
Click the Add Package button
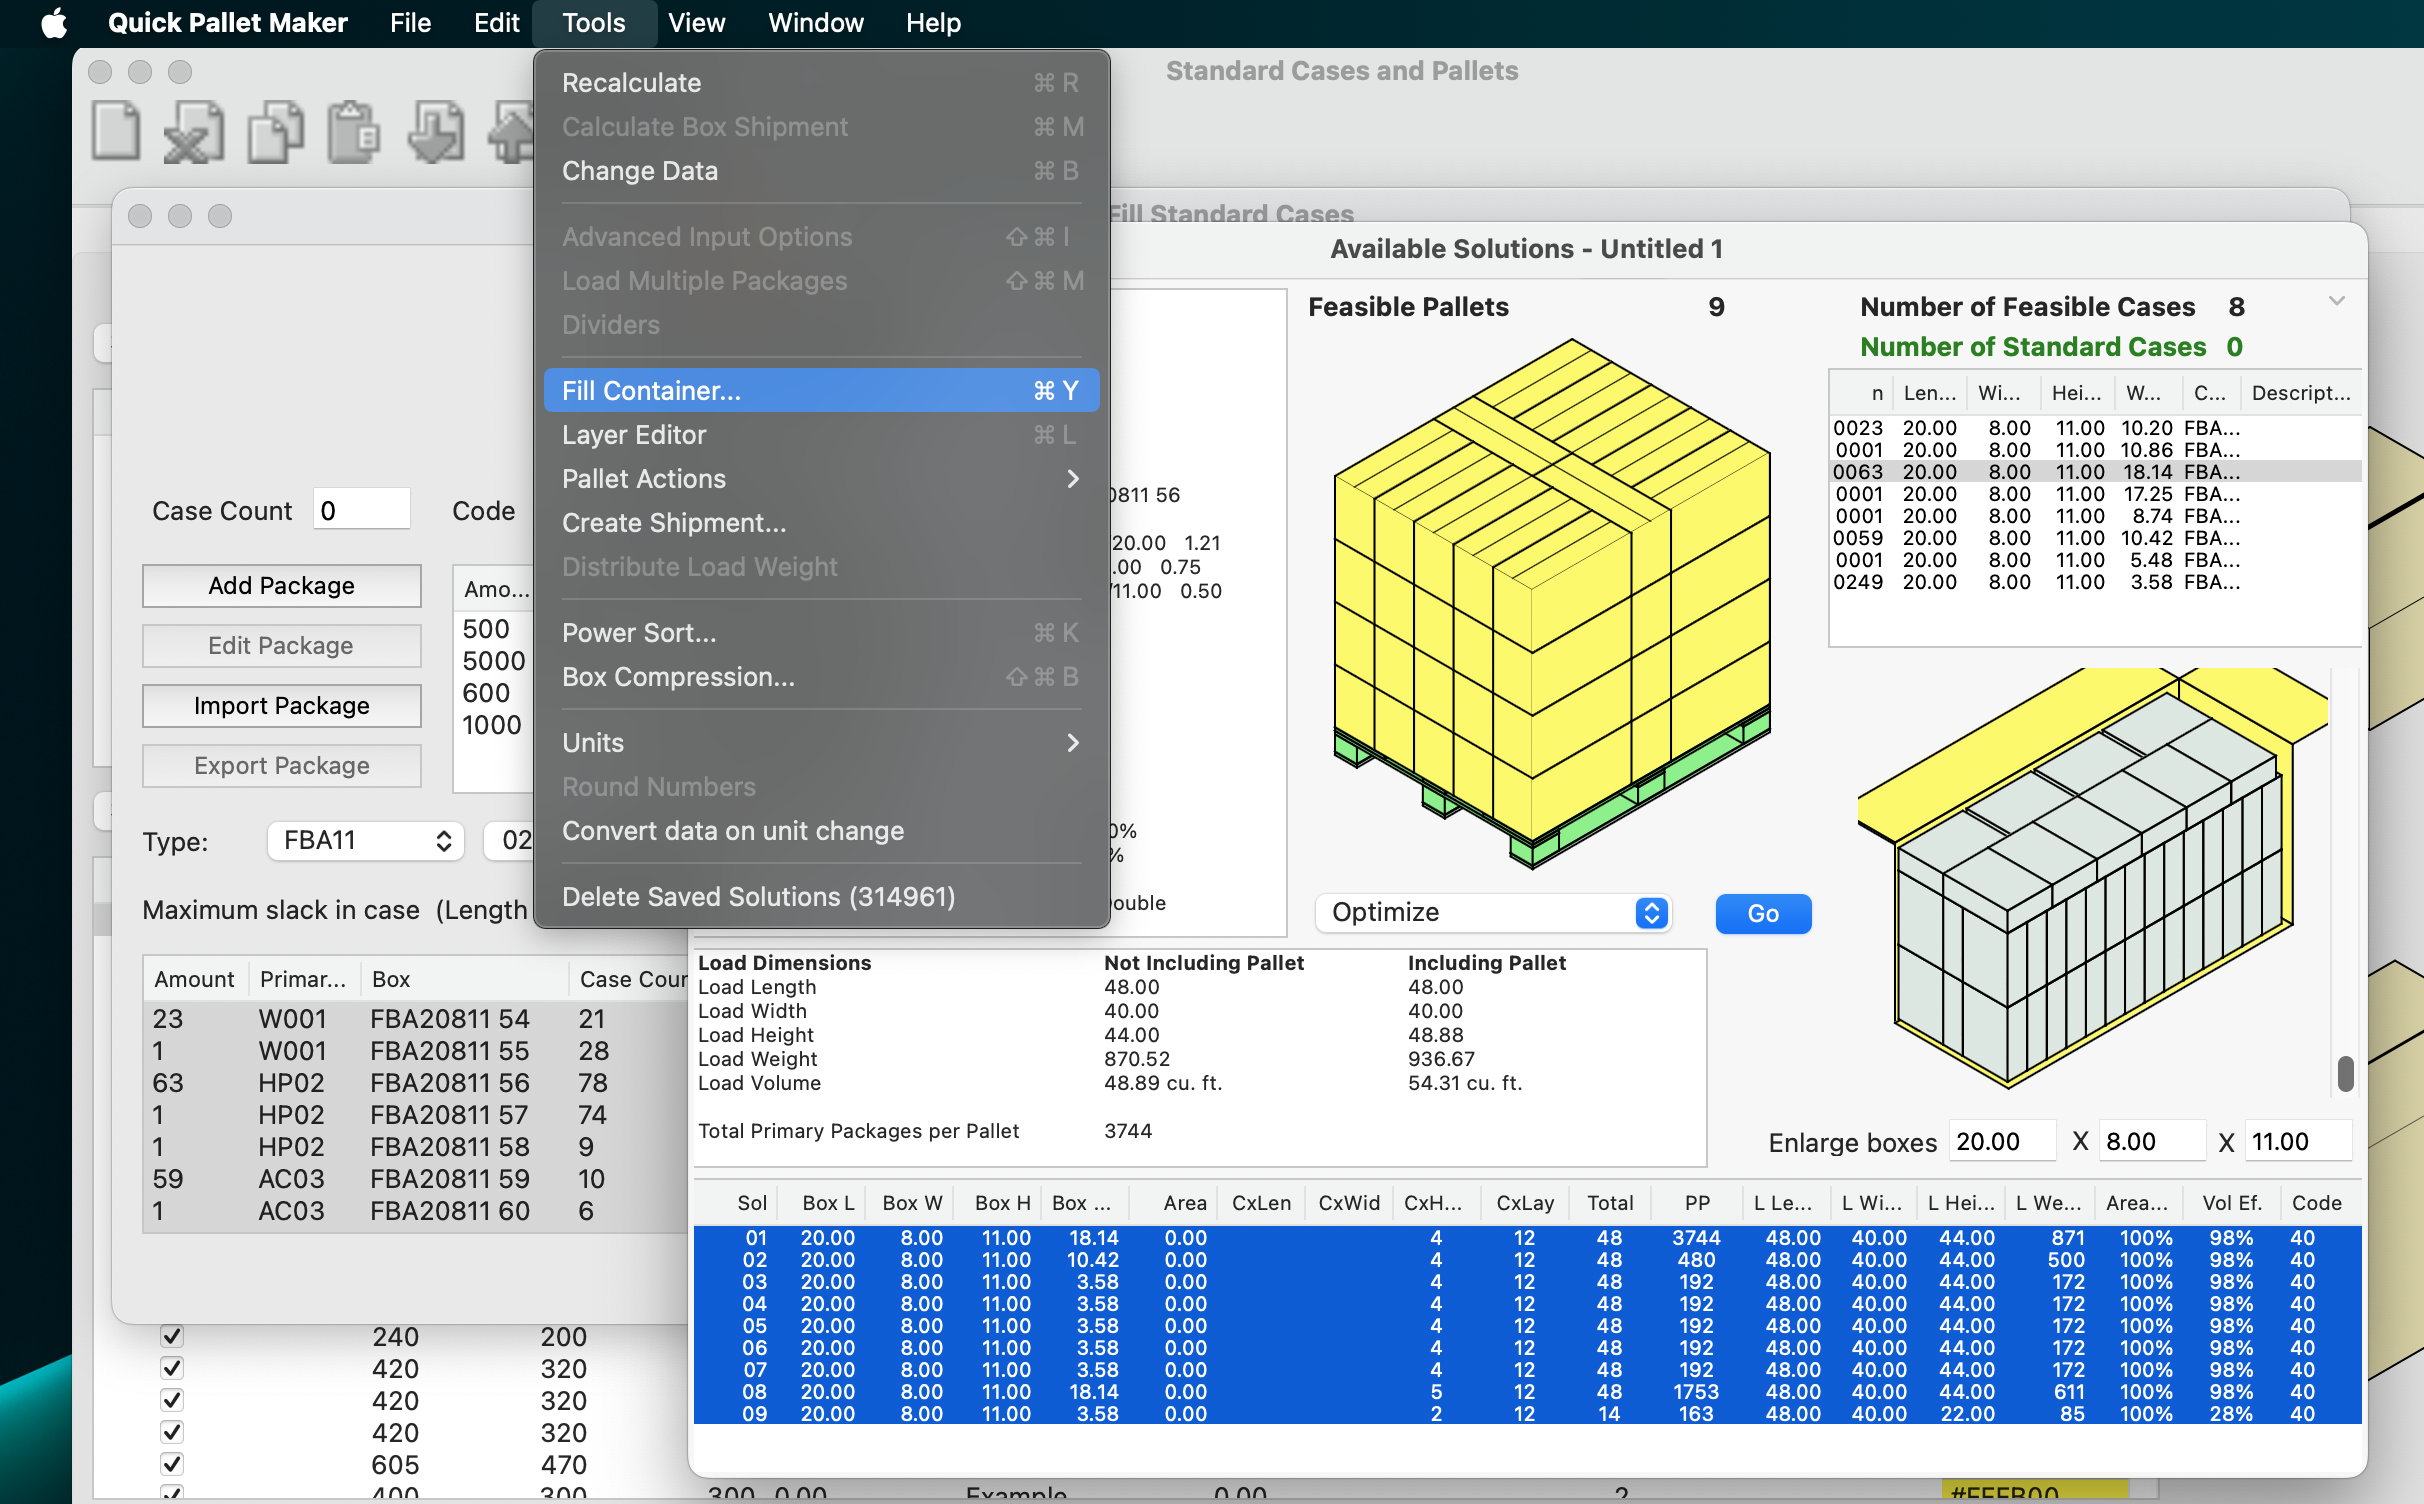coord(281,585)
